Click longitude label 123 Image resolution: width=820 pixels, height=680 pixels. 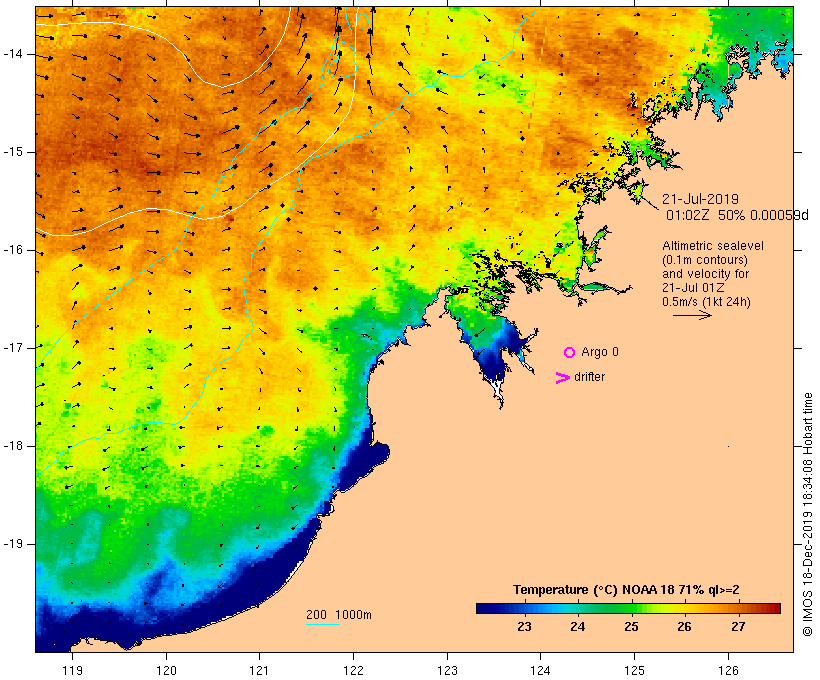click(447, 670)
